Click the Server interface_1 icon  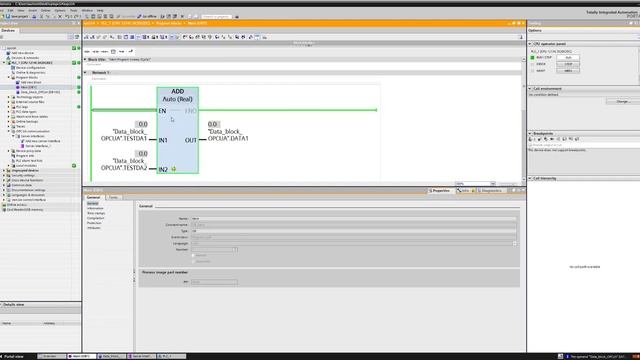point(22,146)
